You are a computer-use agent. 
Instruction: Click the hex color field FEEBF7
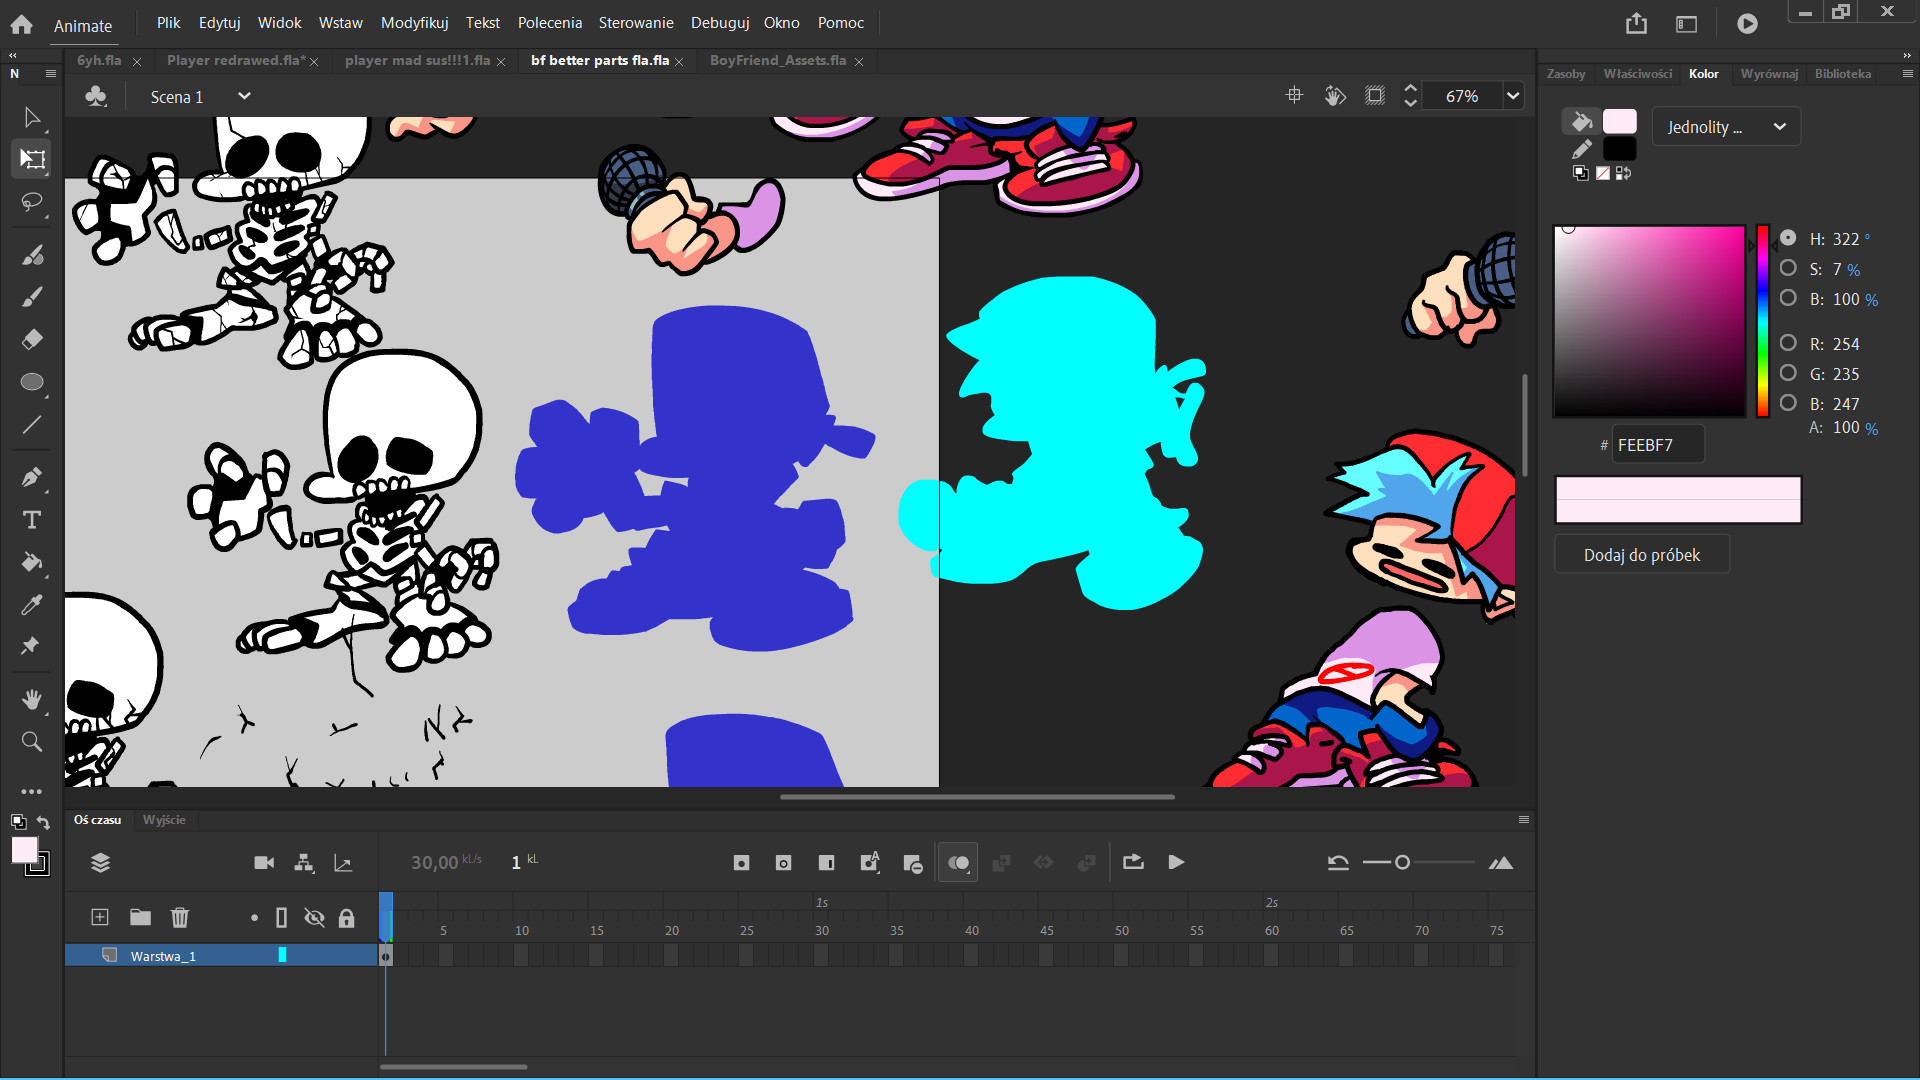1657,446
